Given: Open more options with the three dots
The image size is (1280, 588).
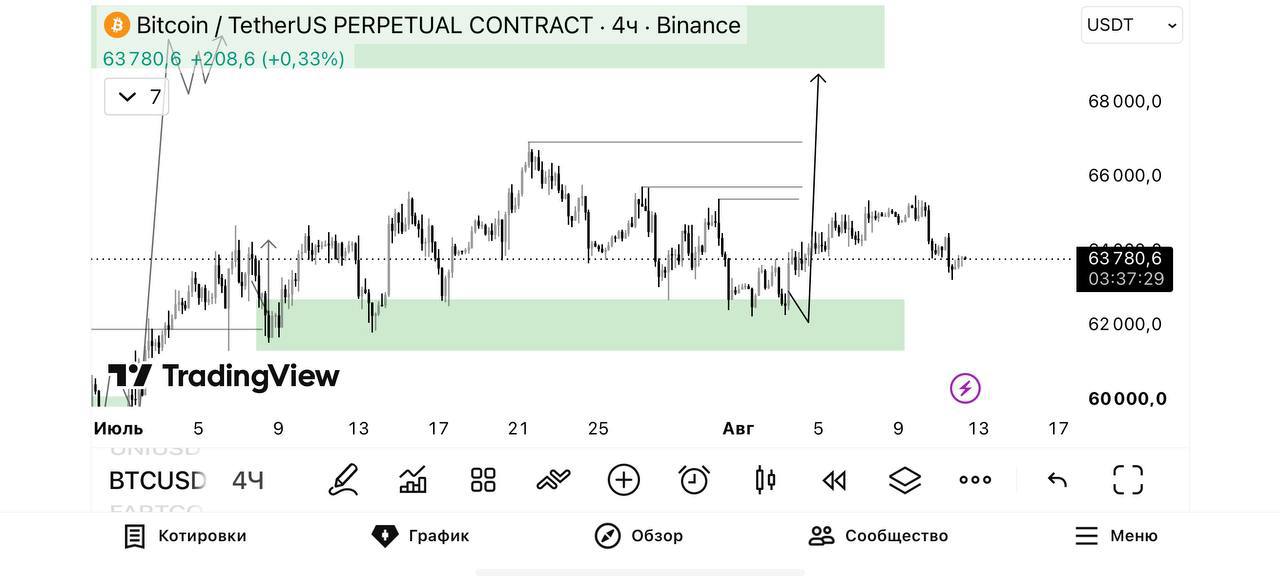Looking at the screenshot, I should [x=975, y=480].
